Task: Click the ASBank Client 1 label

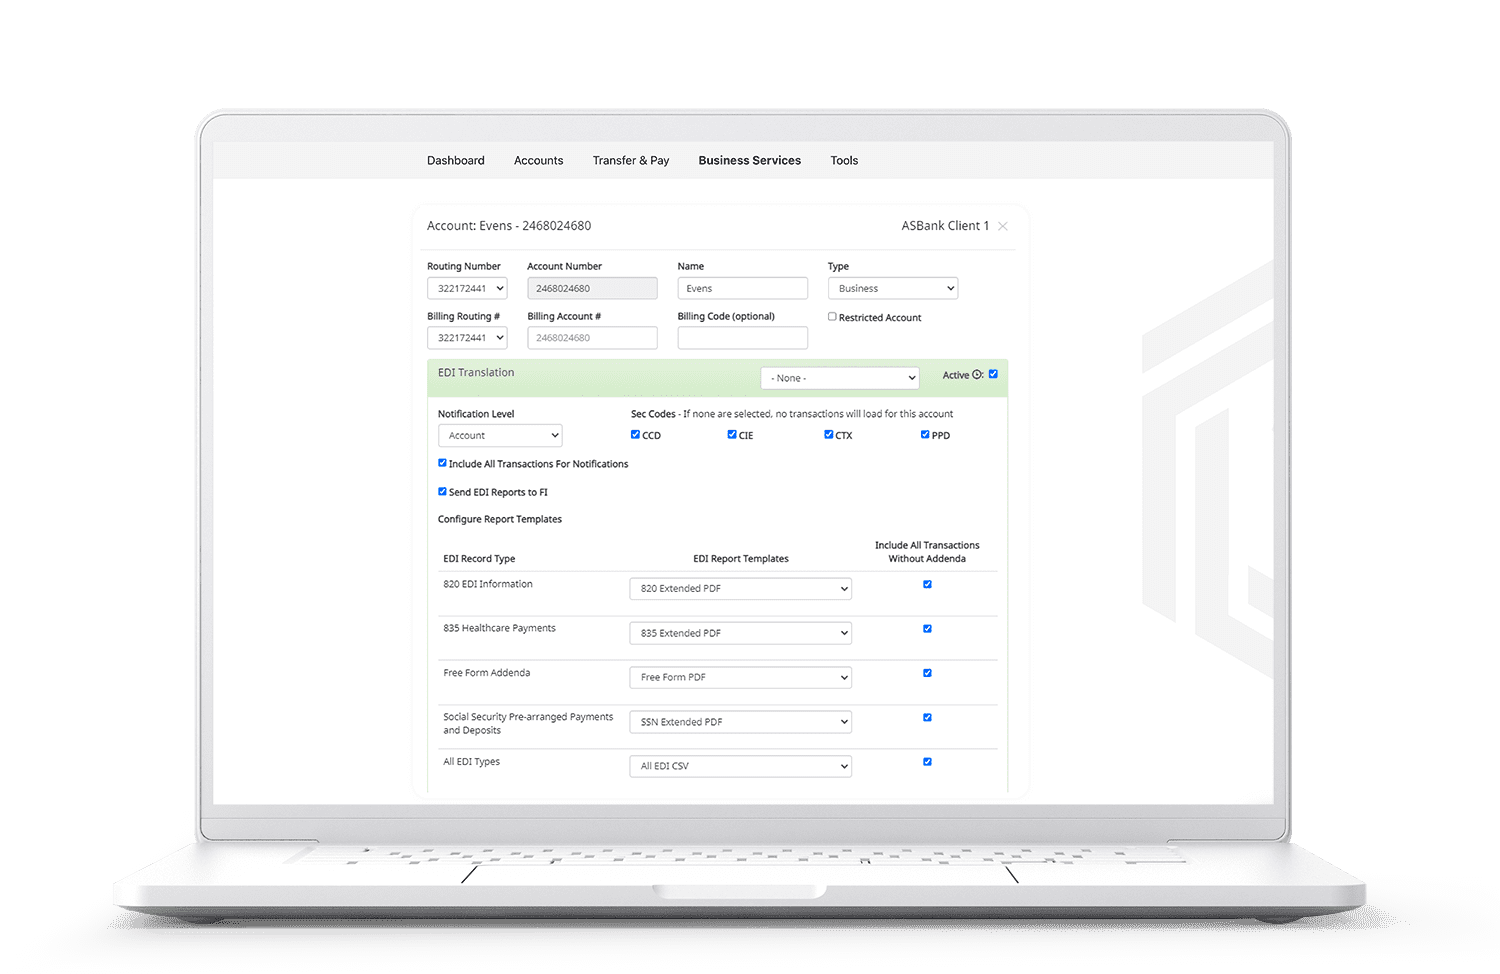Action: pos(945,226)
